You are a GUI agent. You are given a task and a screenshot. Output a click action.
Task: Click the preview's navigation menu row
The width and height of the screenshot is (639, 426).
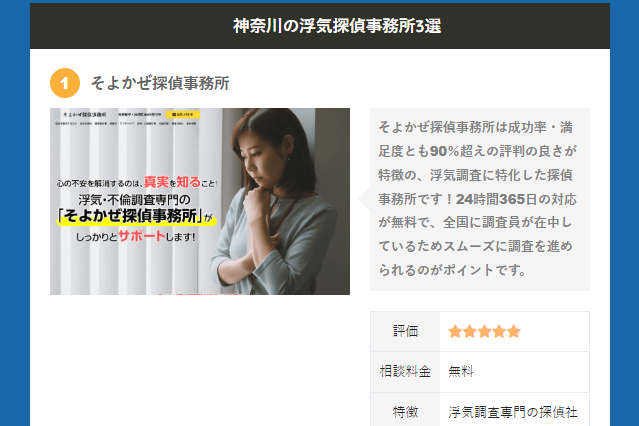point(126,124)
